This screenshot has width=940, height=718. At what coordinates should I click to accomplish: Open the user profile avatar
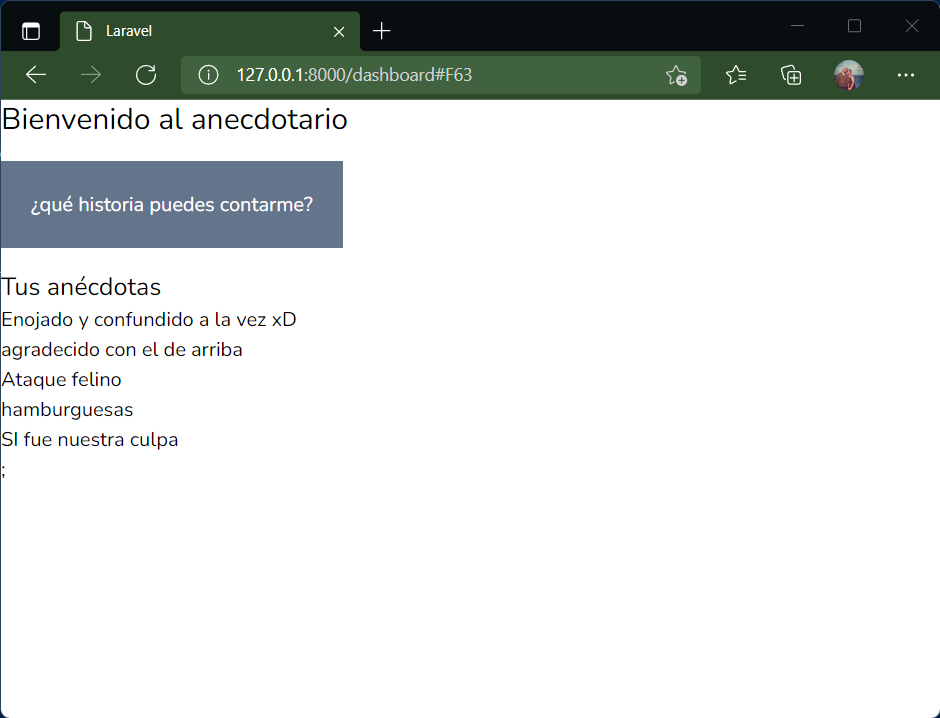848,75
